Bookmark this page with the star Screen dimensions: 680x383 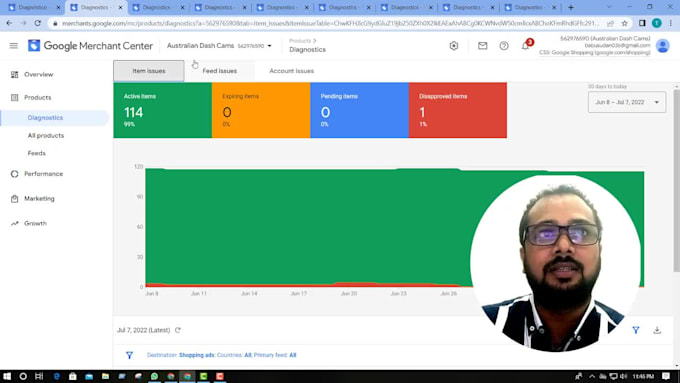click(x=624, y=23)
